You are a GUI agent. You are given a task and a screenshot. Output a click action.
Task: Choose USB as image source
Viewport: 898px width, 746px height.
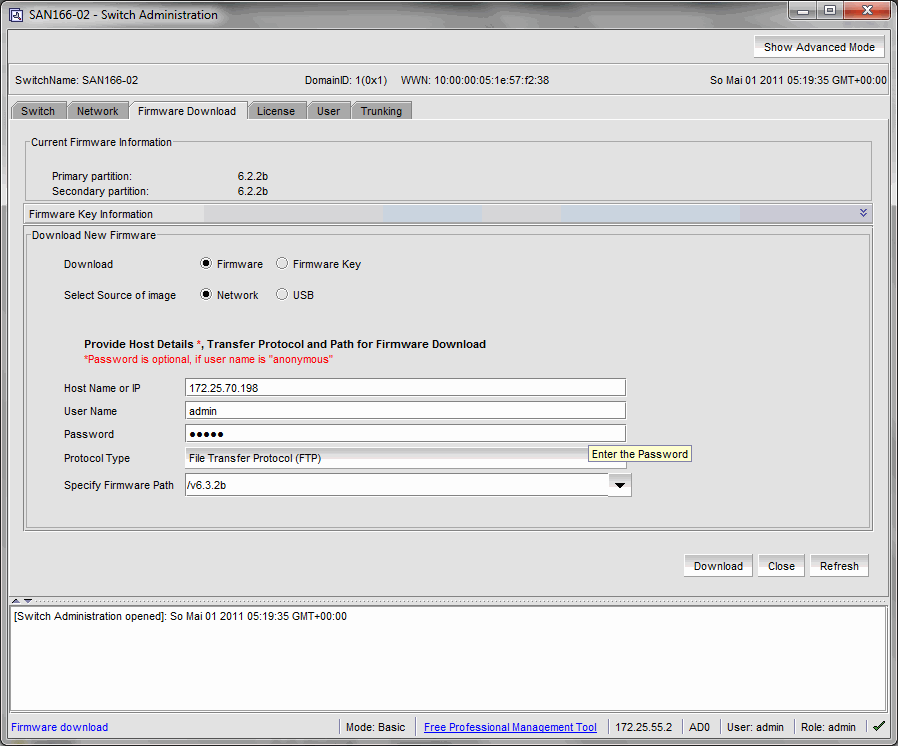[282, 295]
